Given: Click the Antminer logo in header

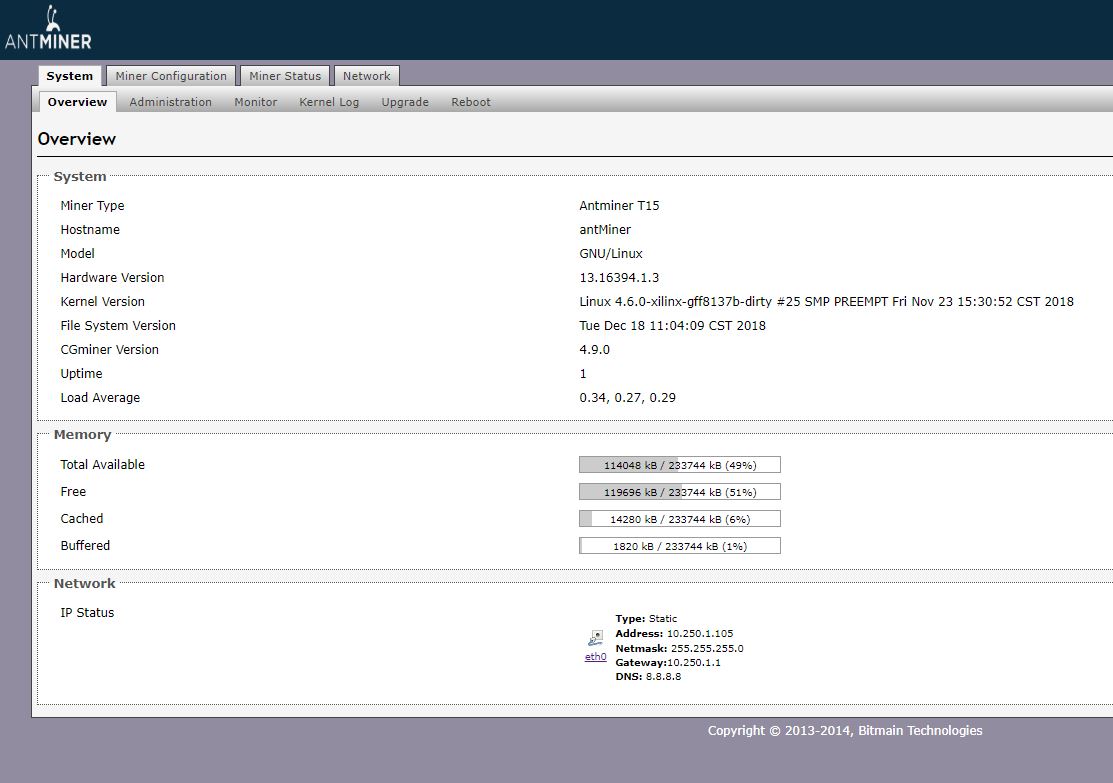Looking at the screenshot, I should click(x=48, y=28).
